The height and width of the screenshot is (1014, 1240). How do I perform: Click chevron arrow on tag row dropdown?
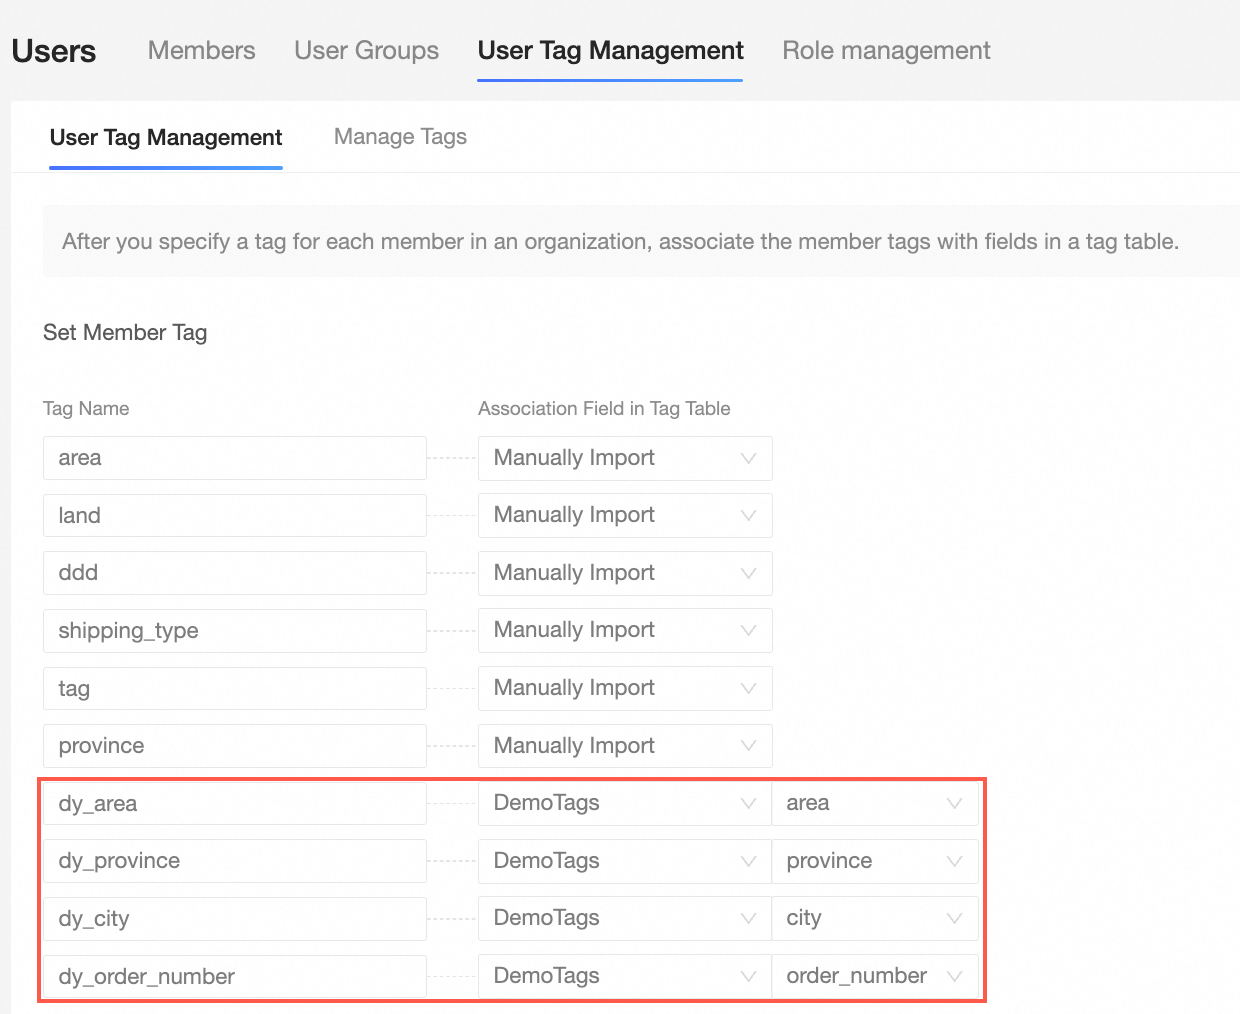coord(748,689)
